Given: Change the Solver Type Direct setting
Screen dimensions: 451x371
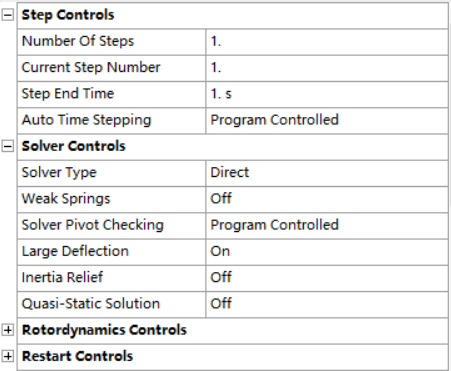Looking at the screenshot, I should coord(327,173).
